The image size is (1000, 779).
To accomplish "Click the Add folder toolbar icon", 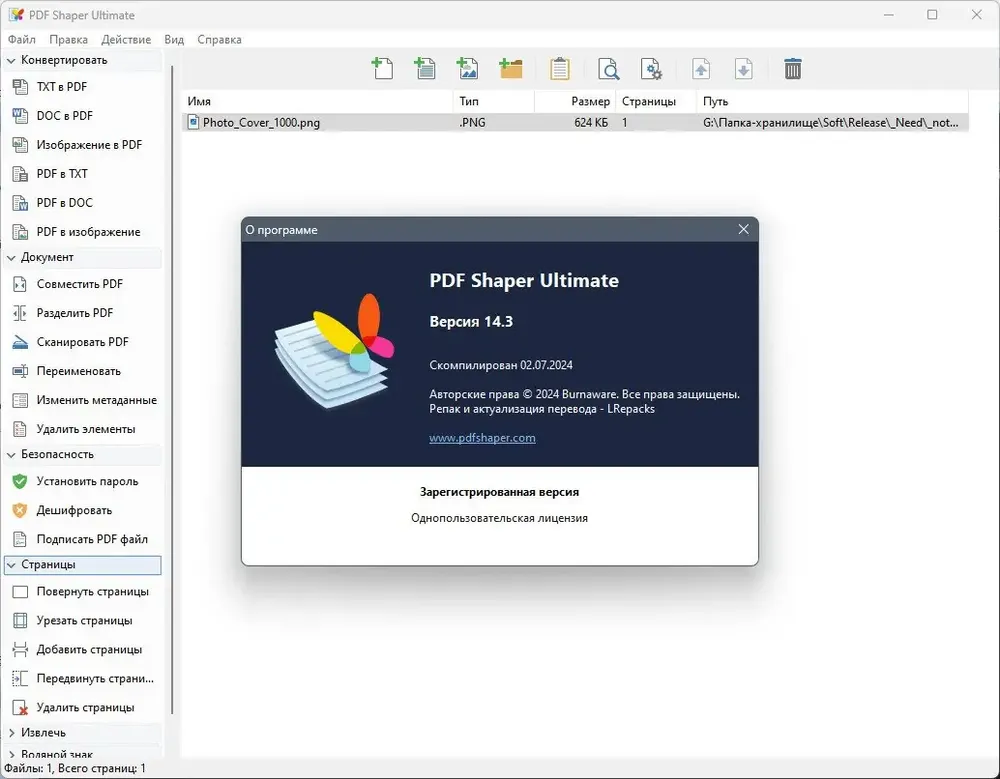I will pos(511,68).
